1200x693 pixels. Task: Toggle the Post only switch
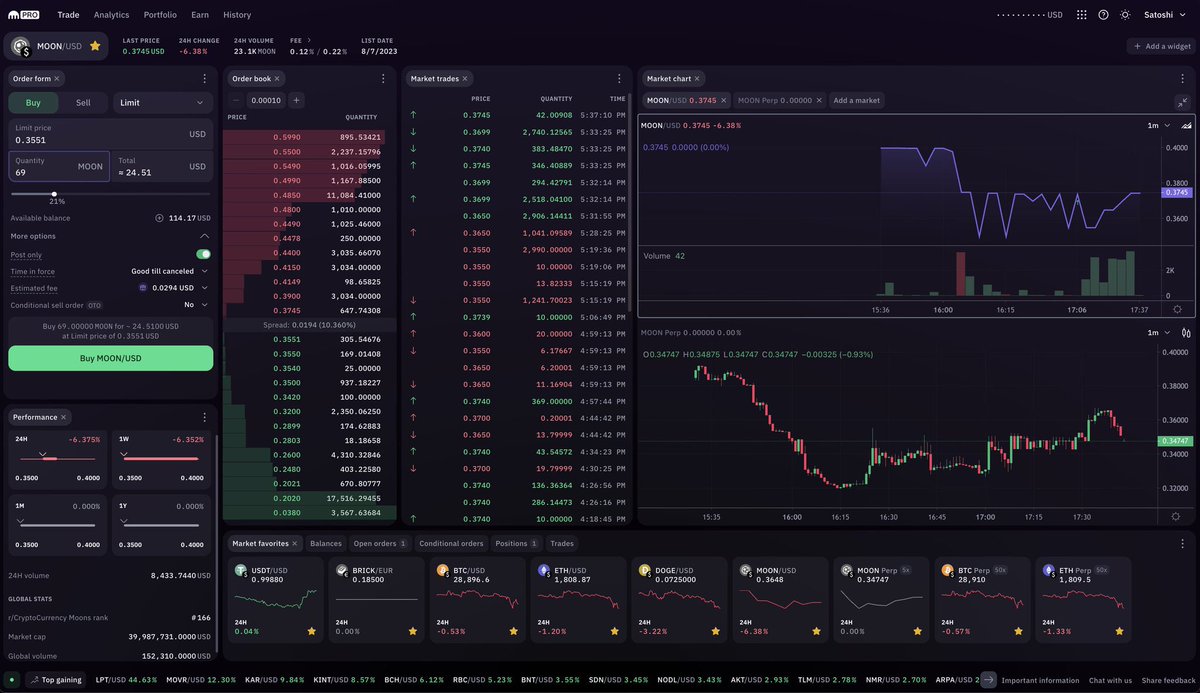click(203, 255)
